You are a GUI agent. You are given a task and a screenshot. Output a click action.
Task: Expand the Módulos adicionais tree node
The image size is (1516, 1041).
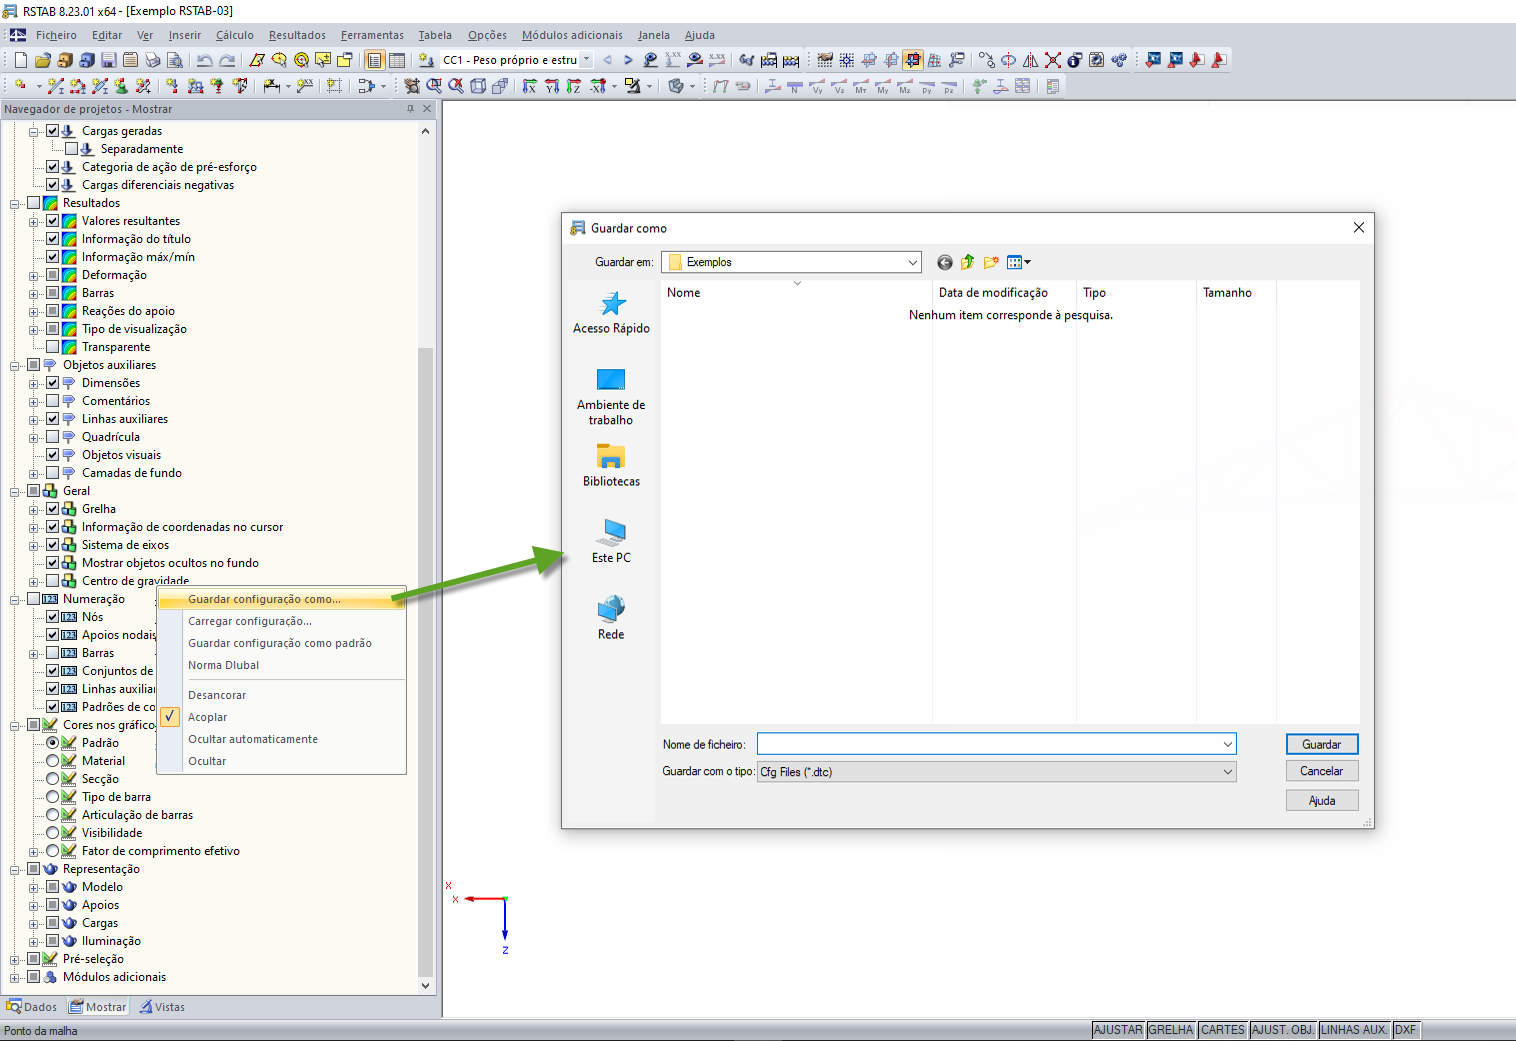[x=15, y=977]
